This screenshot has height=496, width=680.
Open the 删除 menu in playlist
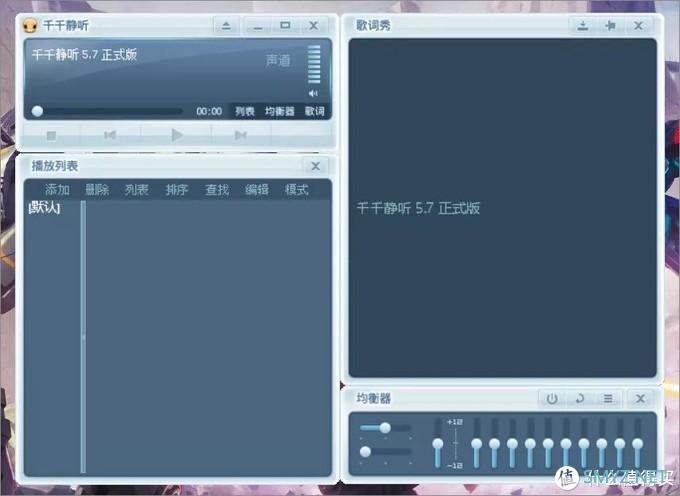coord(97,190)
